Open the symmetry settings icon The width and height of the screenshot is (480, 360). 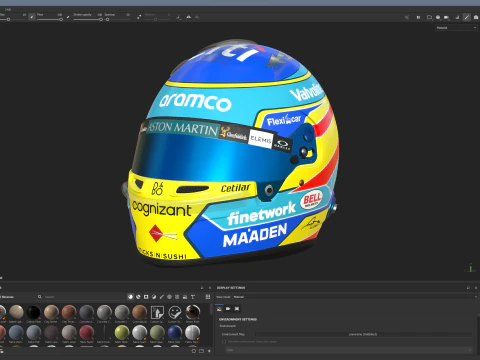pos(179,17)
